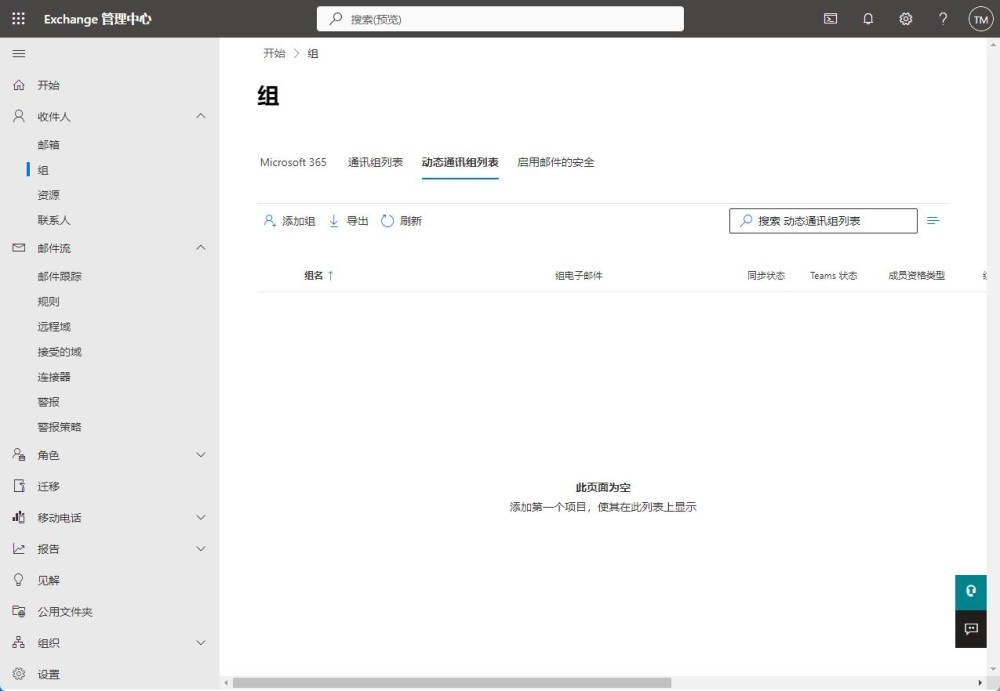The image size is (1000, 691).
Task: Switch to the 通讯组列表 tab
Action: coord(375,162)
